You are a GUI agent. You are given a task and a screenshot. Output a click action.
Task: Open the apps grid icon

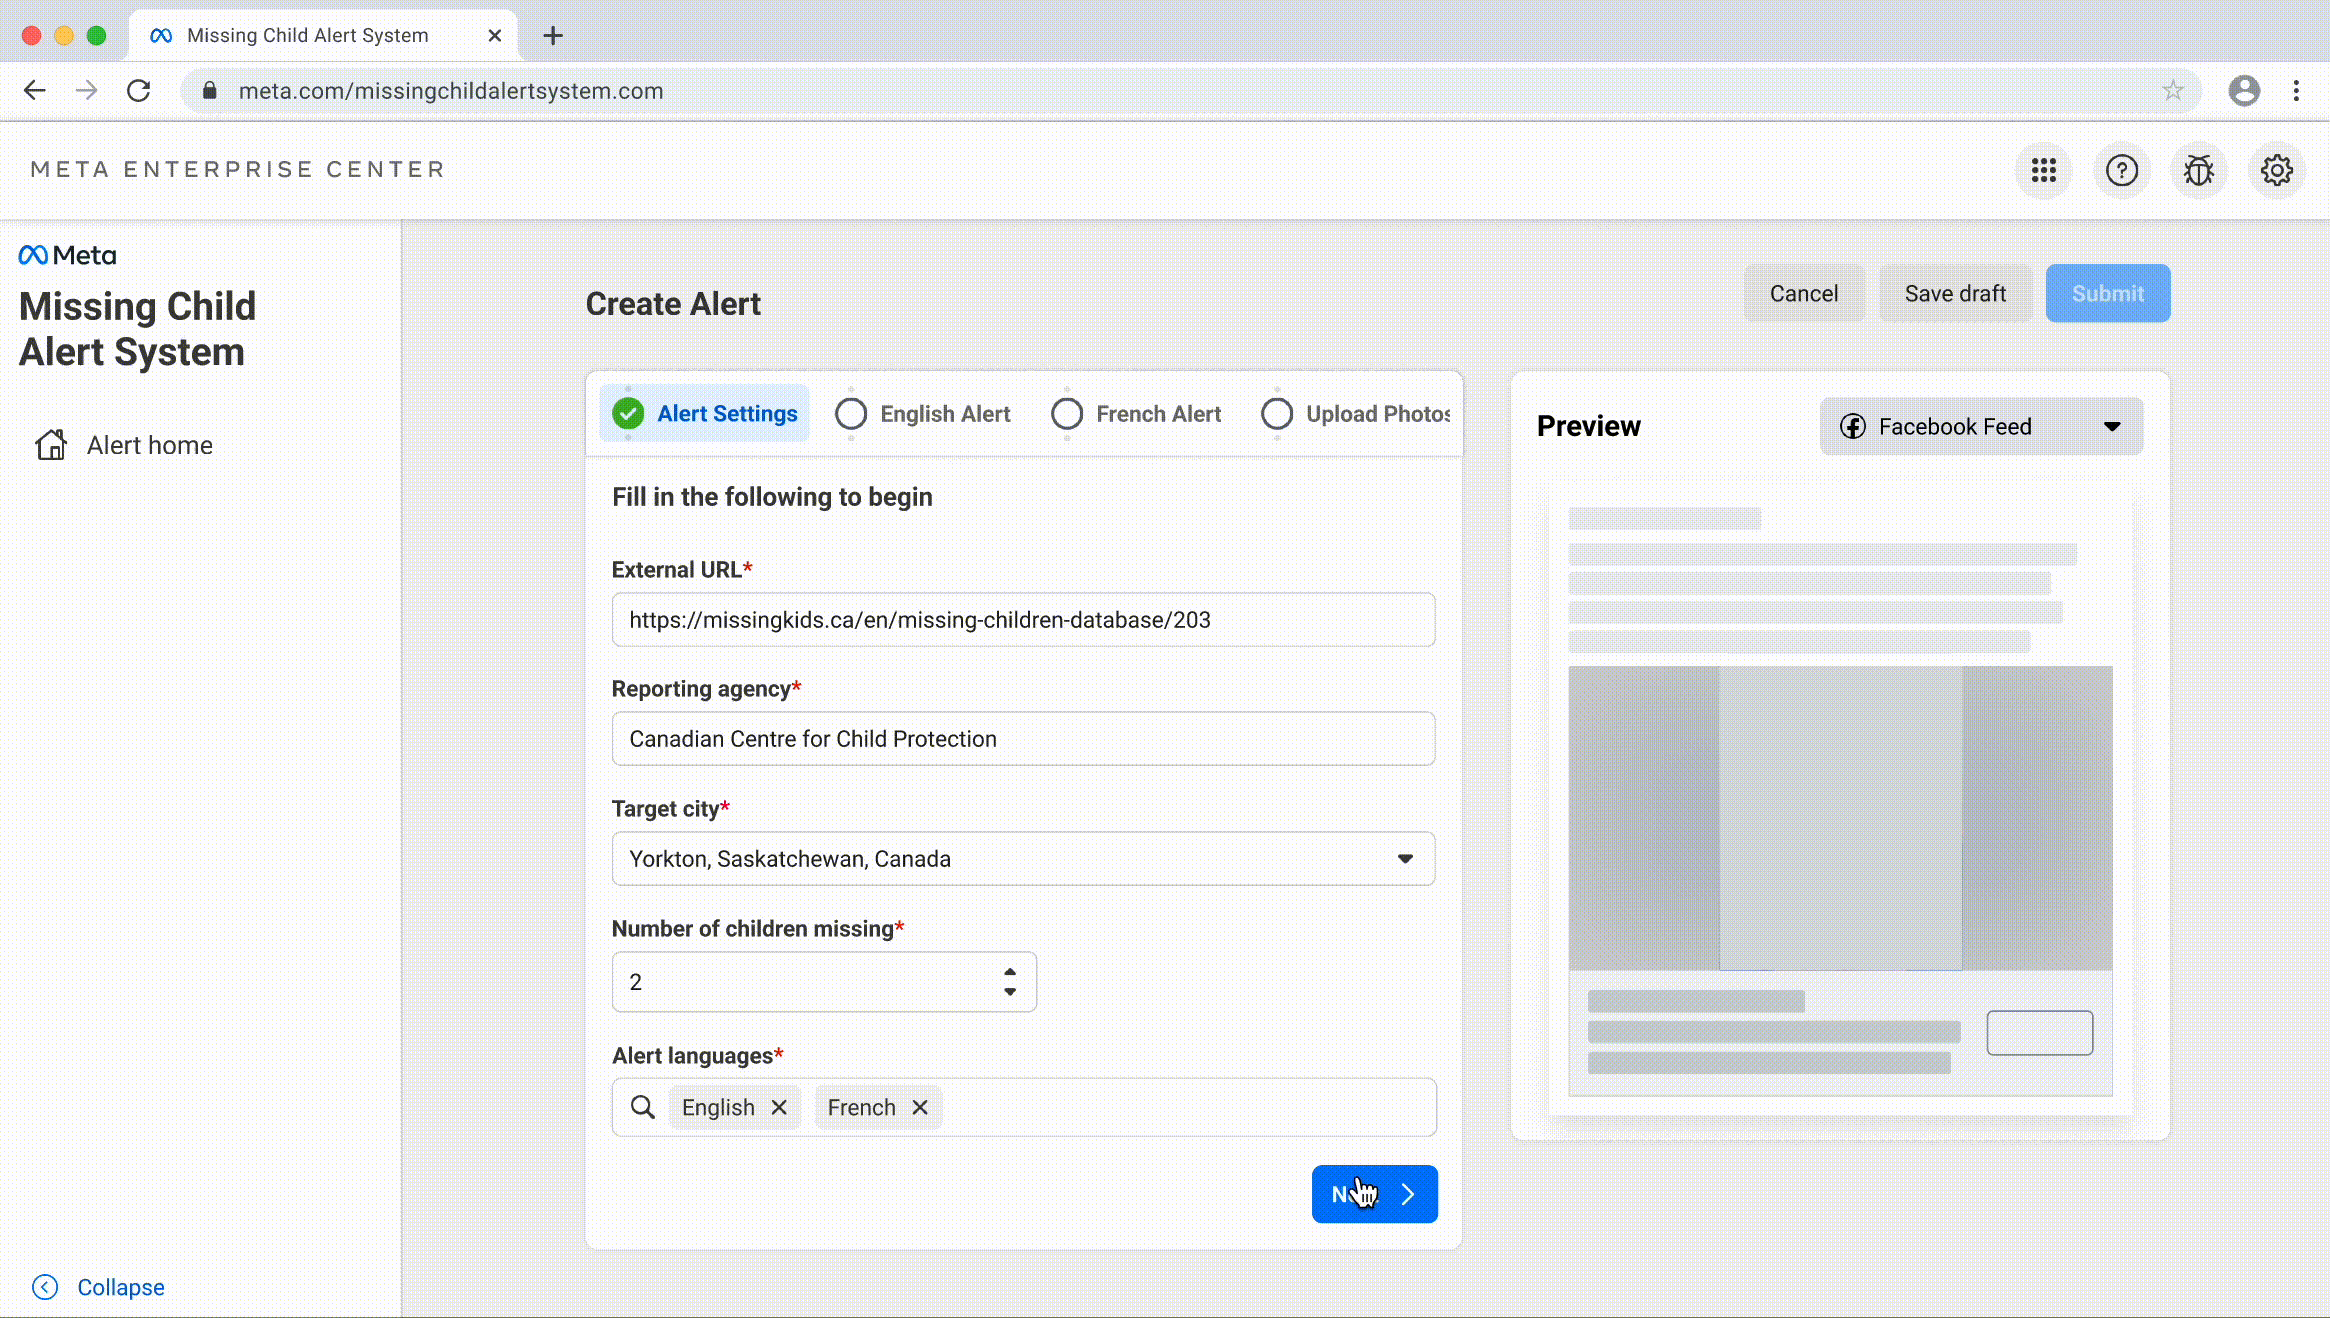pos(2043,171)
